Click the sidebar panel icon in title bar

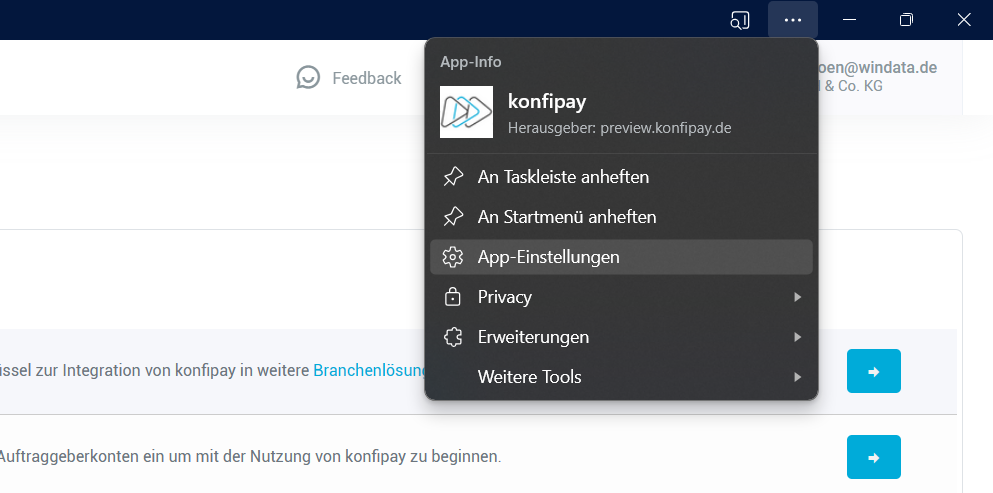tap(740, 20)
